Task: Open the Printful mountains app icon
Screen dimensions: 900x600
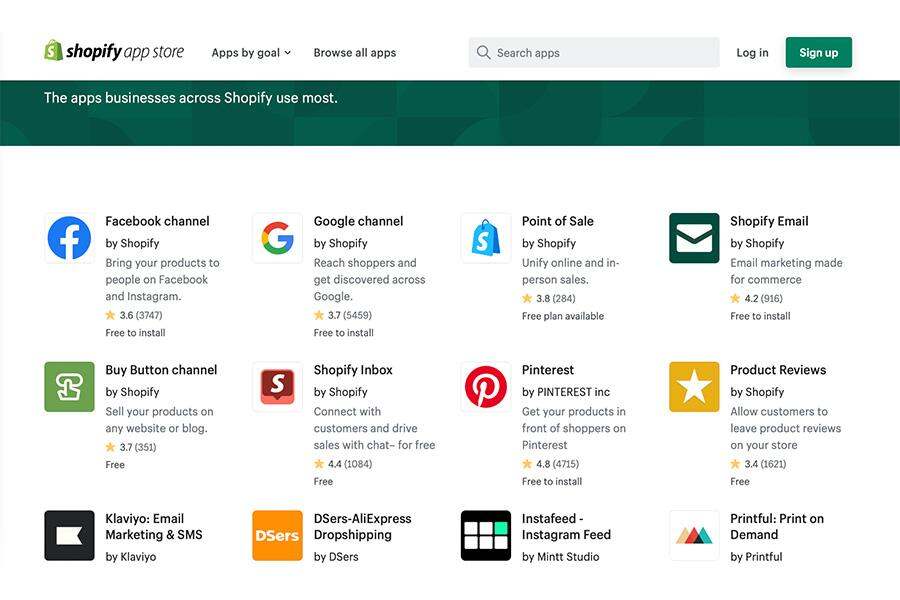Action: pyautogui.click(x=694, y=535)
